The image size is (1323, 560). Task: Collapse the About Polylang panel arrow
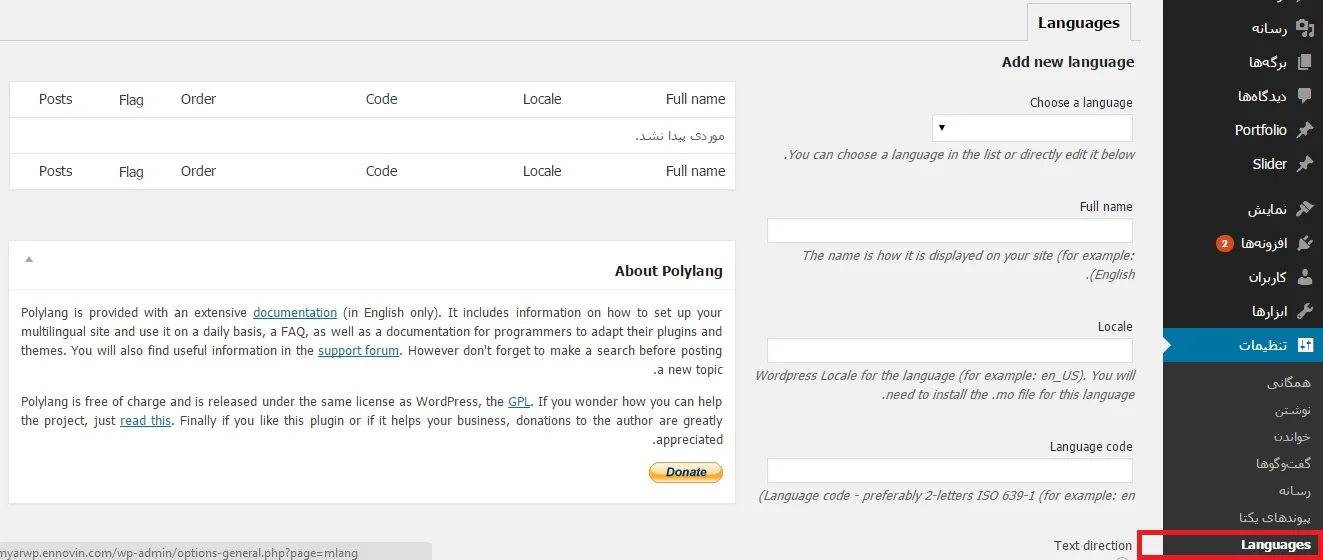tap(29, 259)
